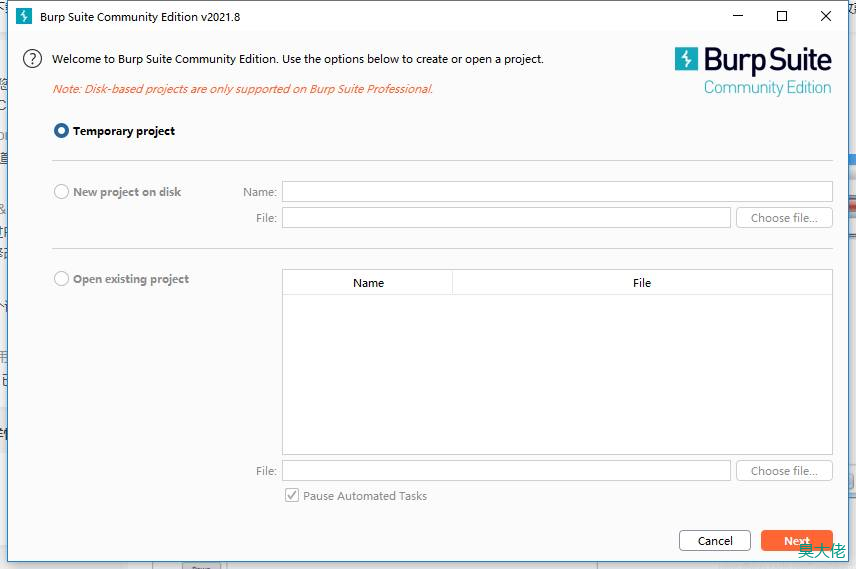Screen dimensions: 856x569
Task: Click the Name column header in projects table
Action: click(368, 283)
